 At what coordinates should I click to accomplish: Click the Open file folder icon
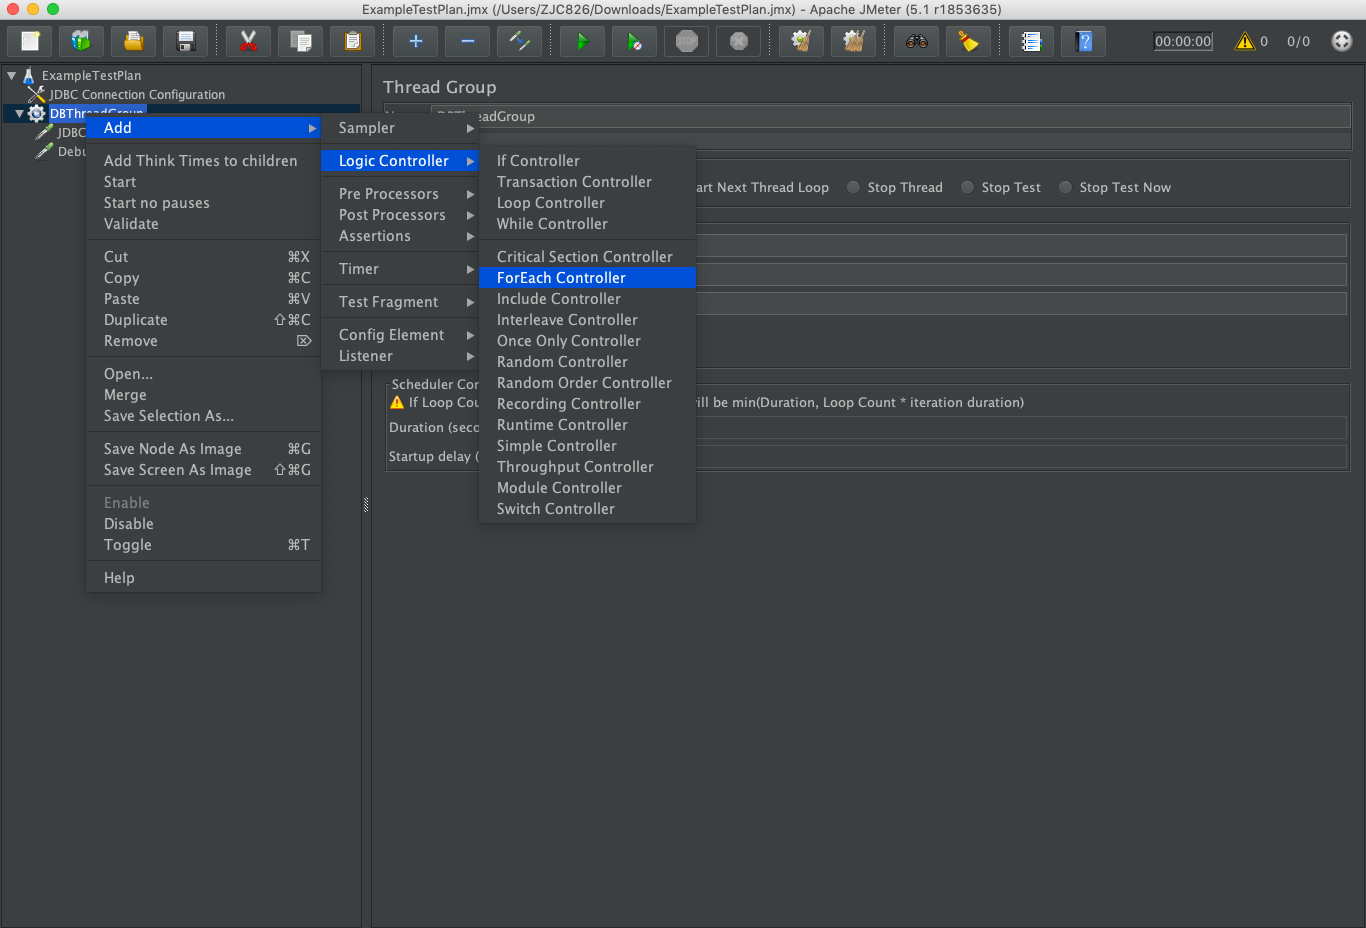[x=133, y=41]
